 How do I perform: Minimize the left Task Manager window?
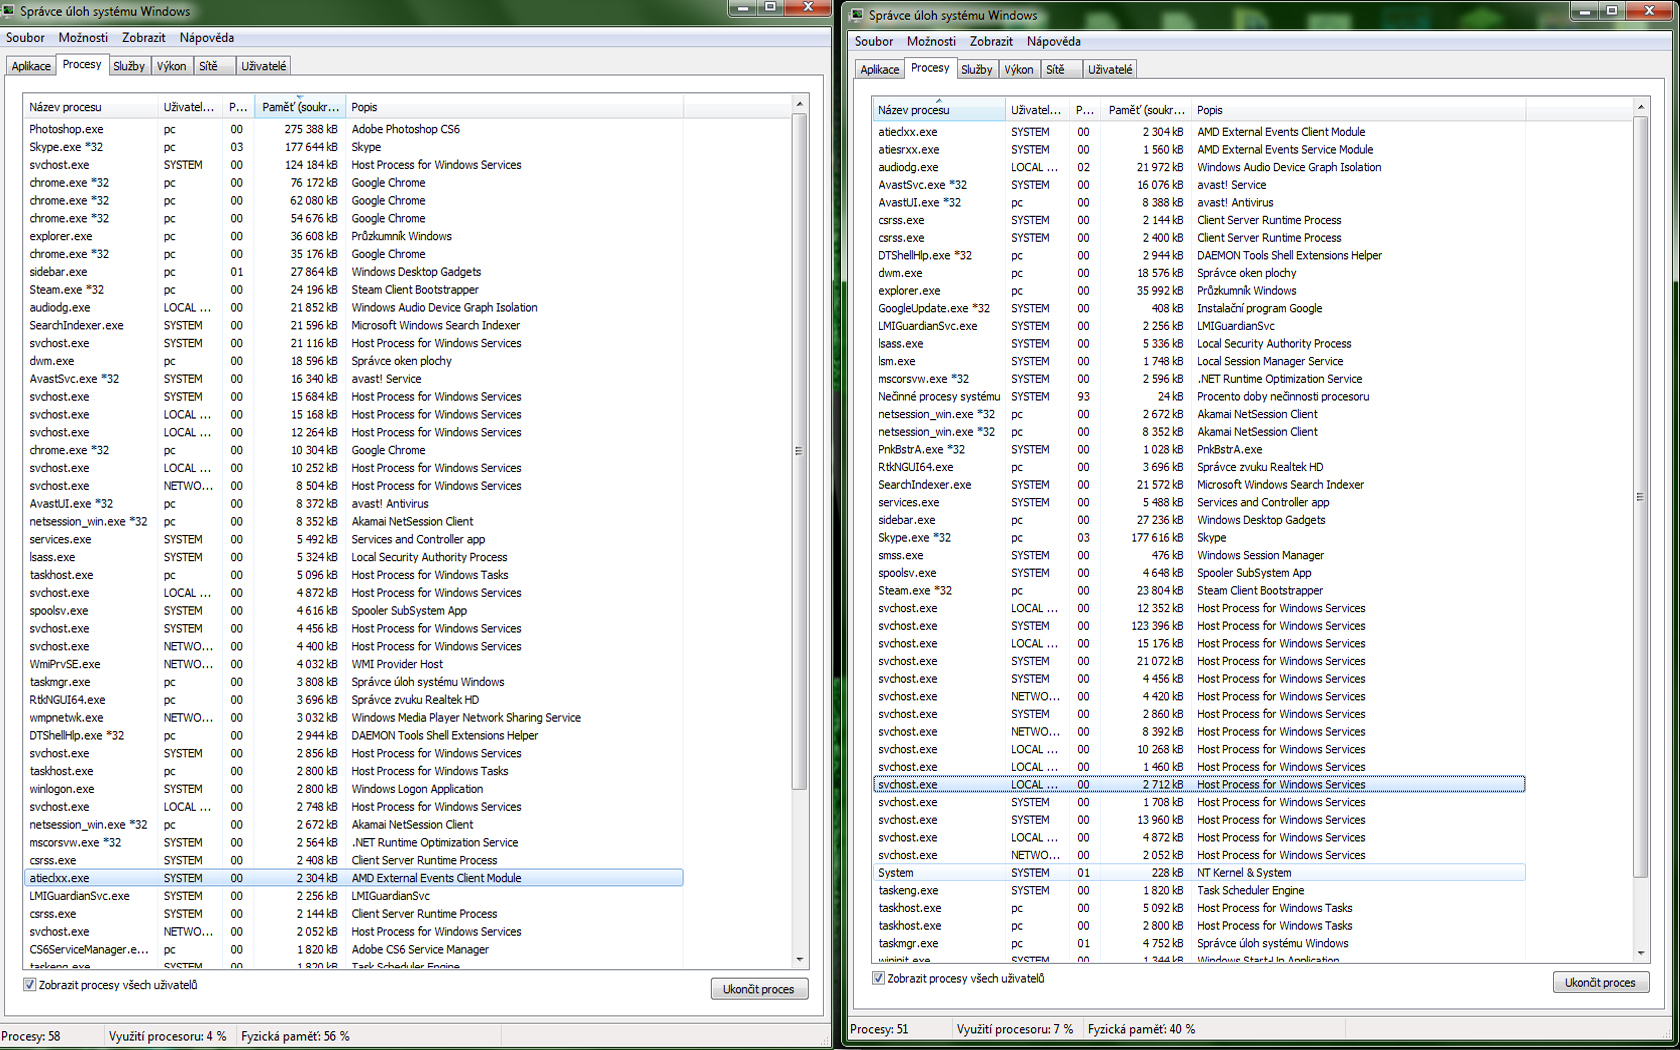point(742,8)
